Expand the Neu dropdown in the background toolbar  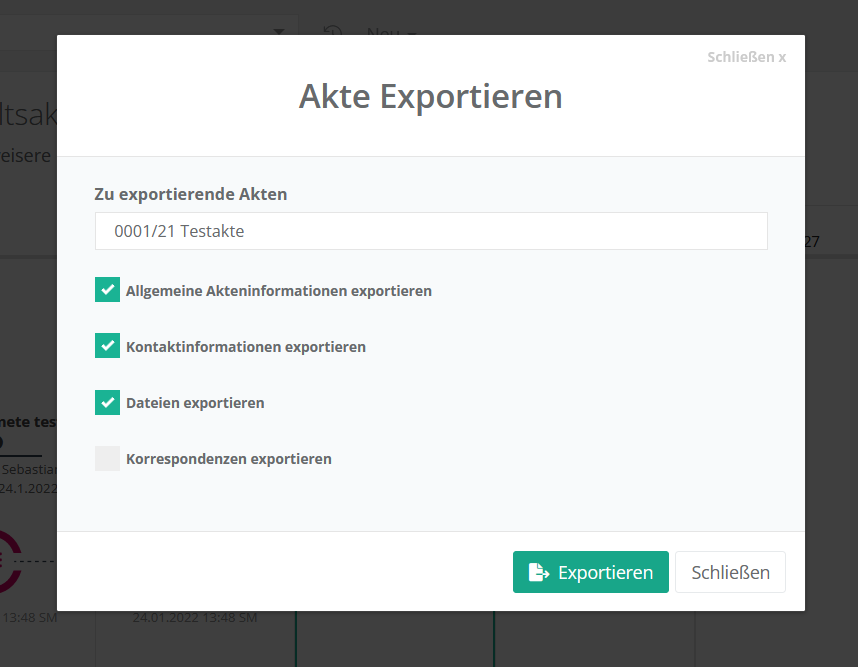click(x=390, y=32)
